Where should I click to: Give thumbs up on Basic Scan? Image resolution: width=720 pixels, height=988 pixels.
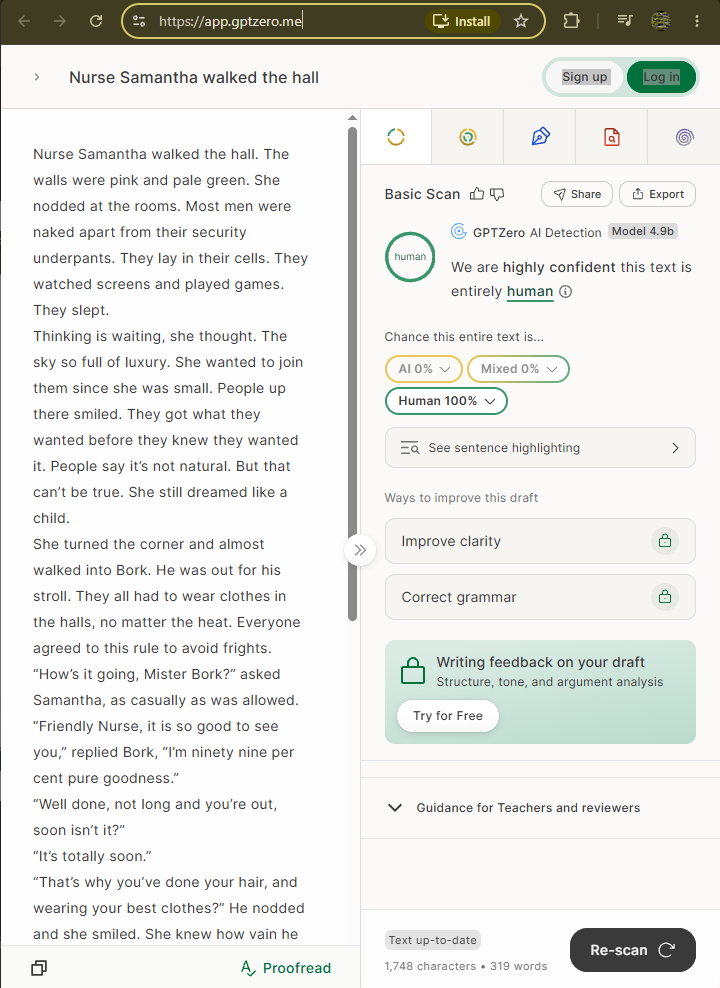(477, 194)
